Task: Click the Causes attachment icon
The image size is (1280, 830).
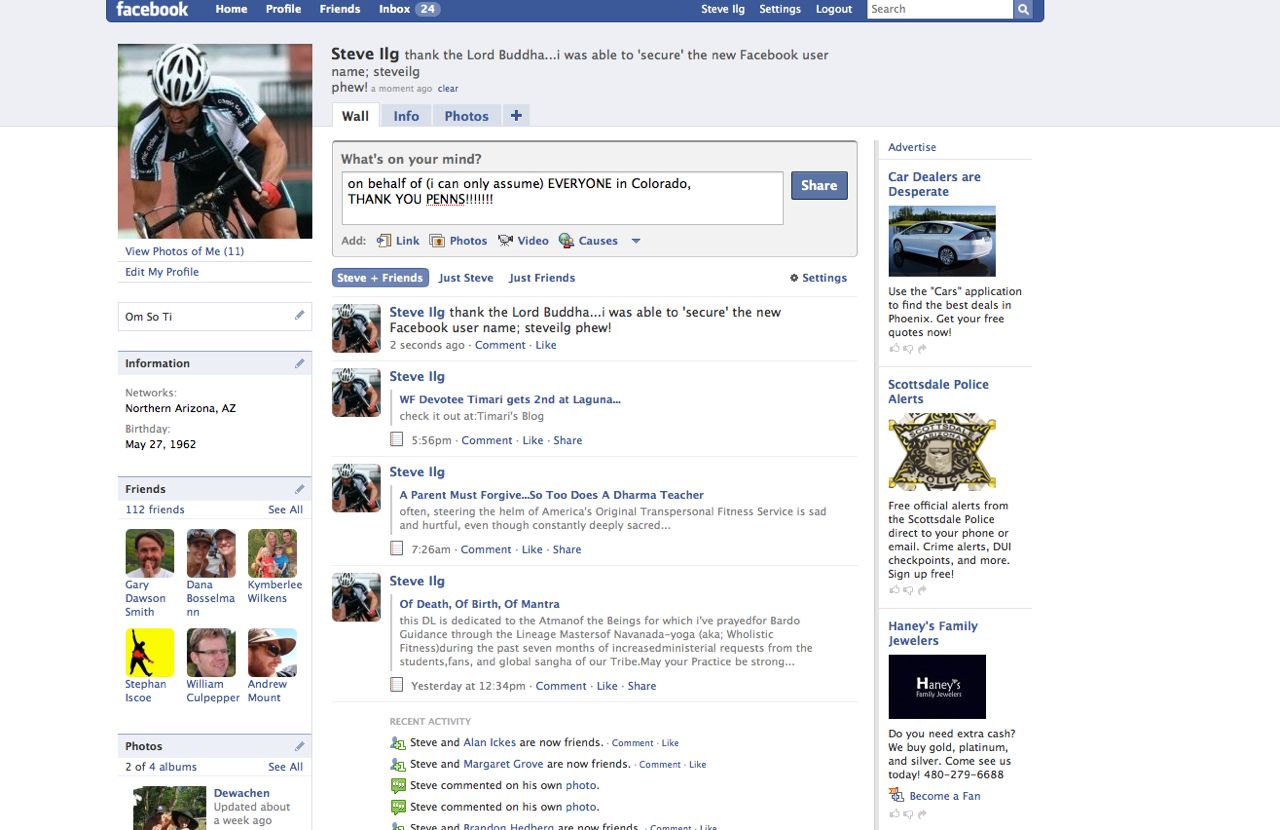Action: tap(566, 241)
